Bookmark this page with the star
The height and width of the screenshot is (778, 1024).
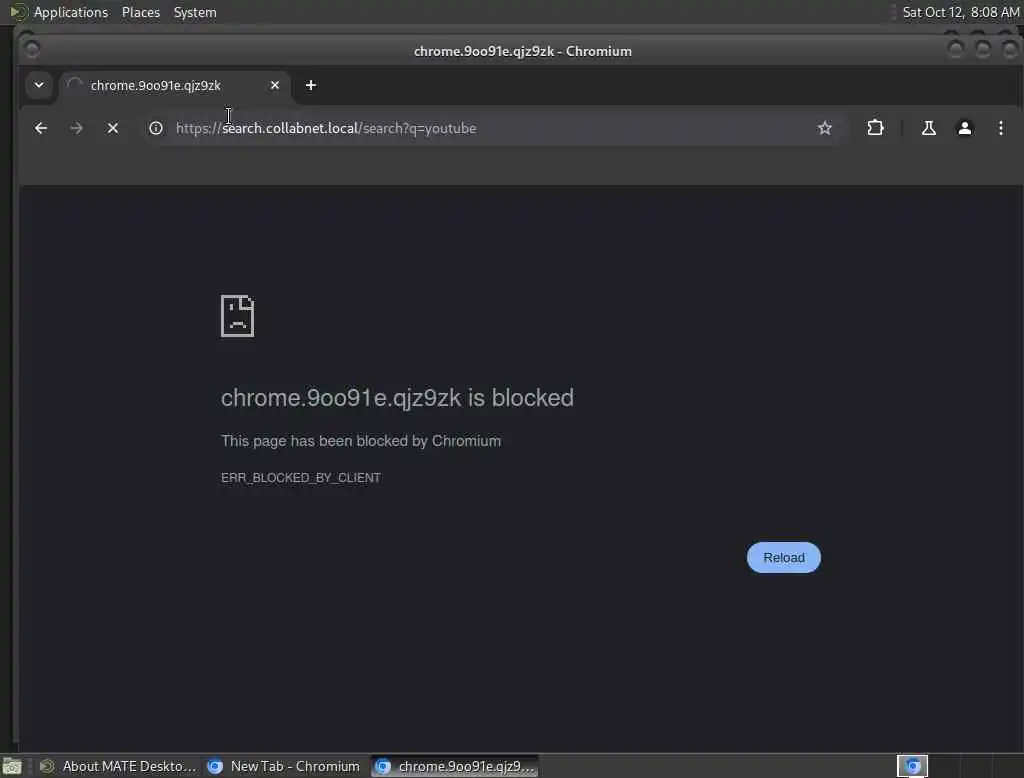coord(825,128)
